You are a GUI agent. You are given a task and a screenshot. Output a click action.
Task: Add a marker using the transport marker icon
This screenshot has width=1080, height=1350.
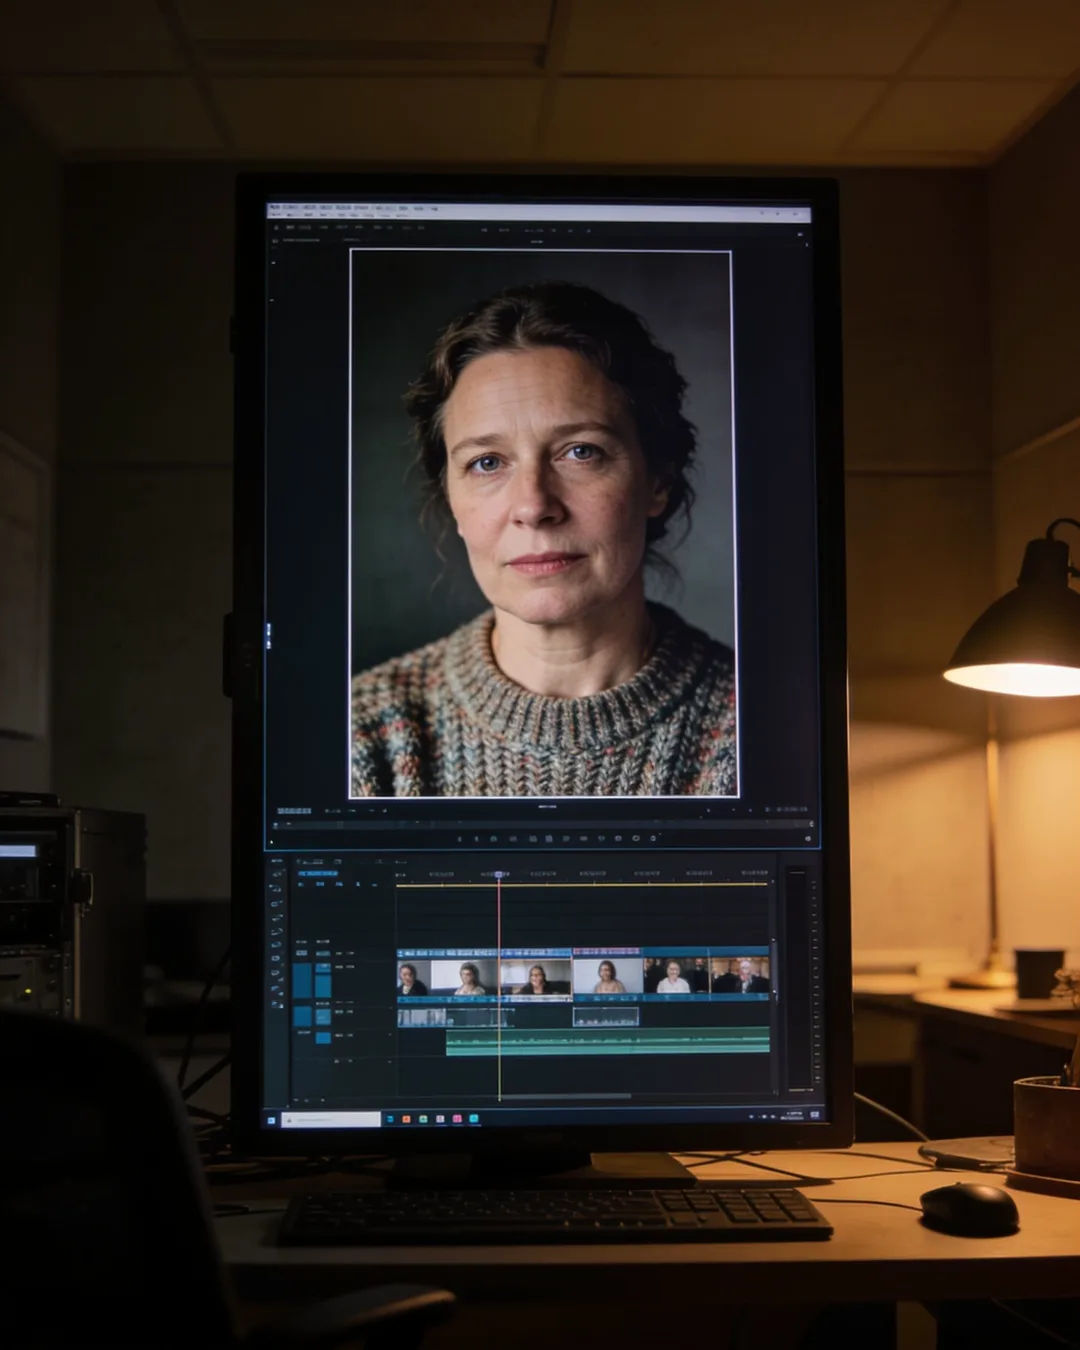click(459, 838)
